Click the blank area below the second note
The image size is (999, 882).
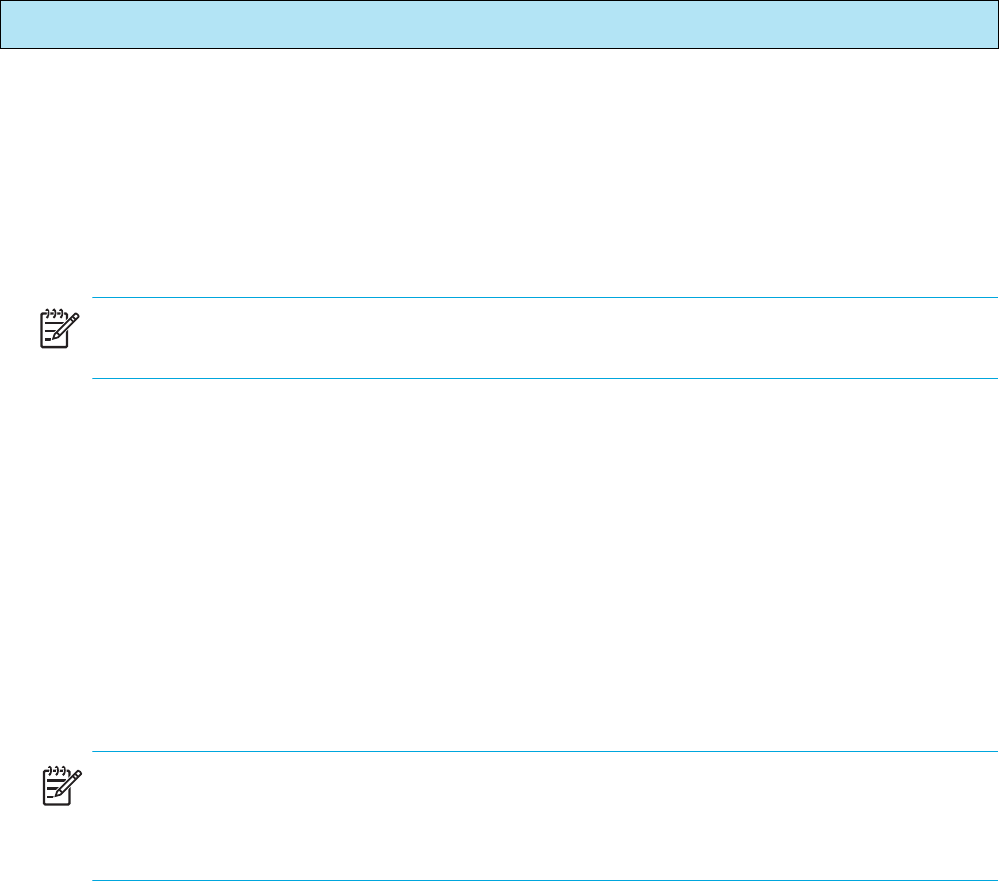(500, 869)
